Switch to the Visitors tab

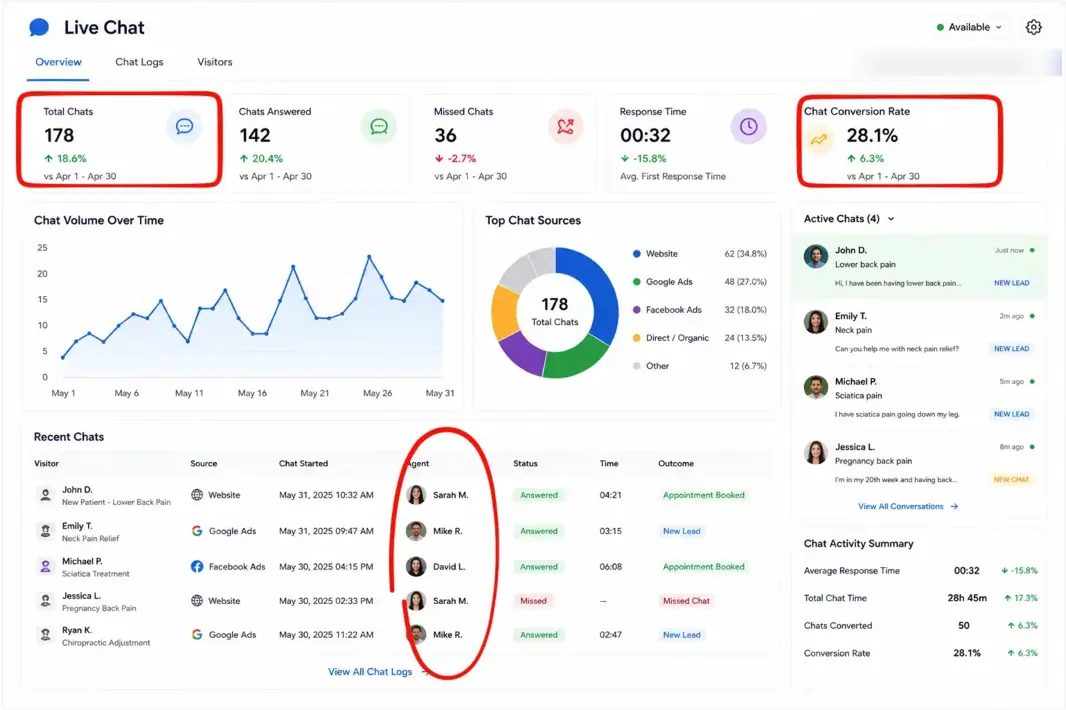coord(215,62)
